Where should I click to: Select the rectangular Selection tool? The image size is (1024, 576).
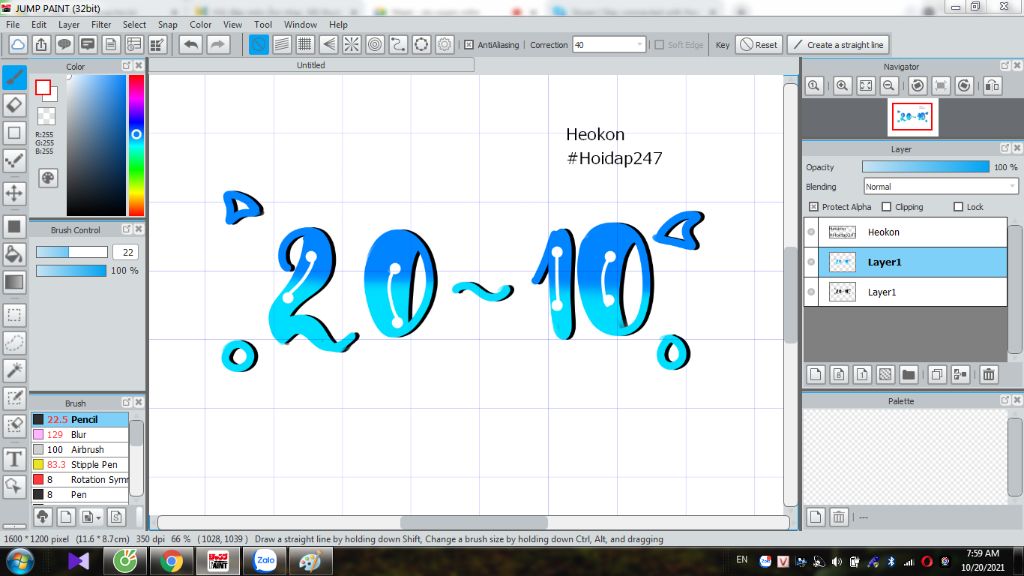point(14,315)
